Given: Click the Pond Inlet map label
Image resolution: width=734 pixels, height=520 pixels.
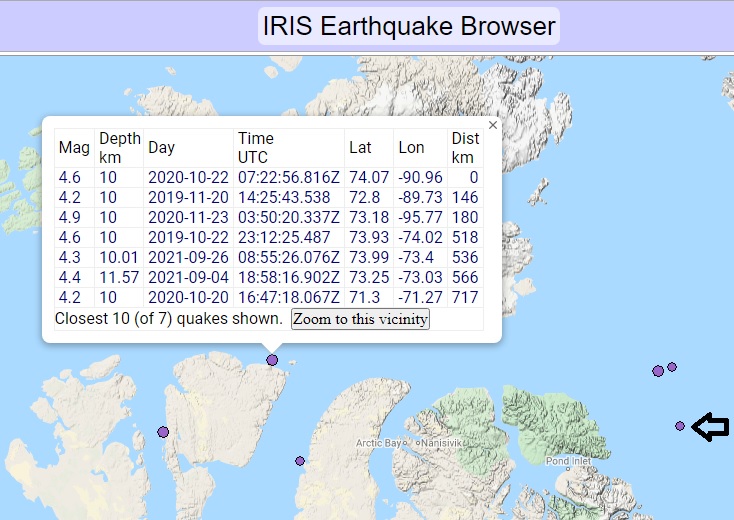Looking at the screenshot, I should (x=568, y=461).
